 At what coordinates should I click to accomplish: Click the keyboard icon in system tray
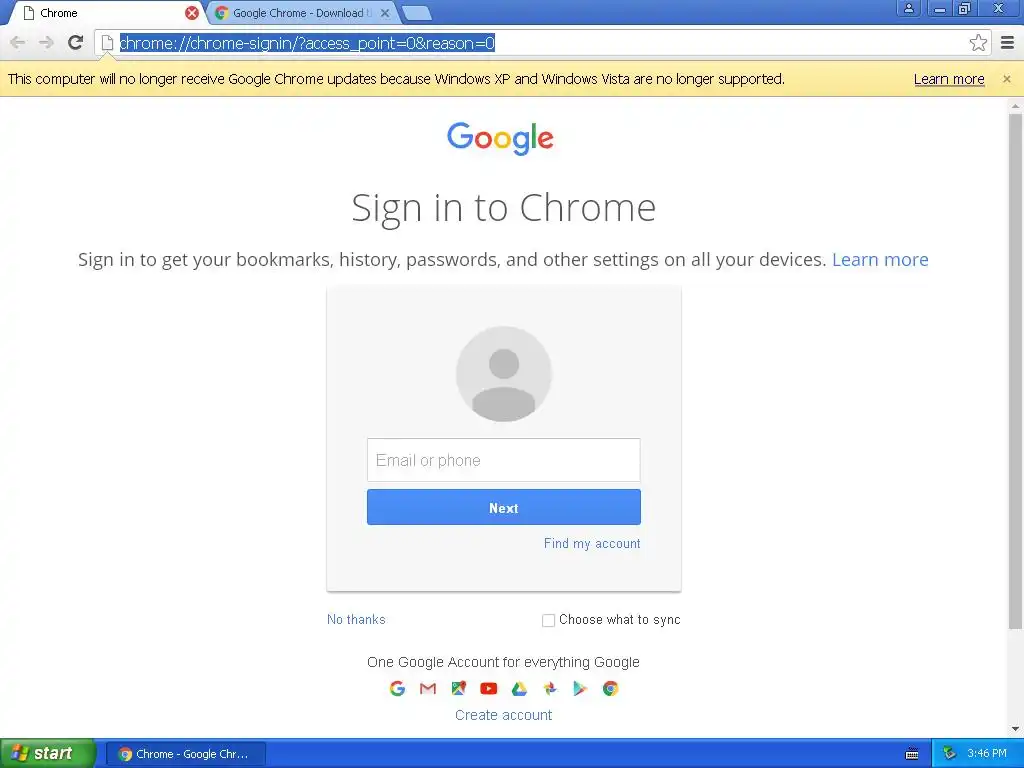[x=912, y=754]
